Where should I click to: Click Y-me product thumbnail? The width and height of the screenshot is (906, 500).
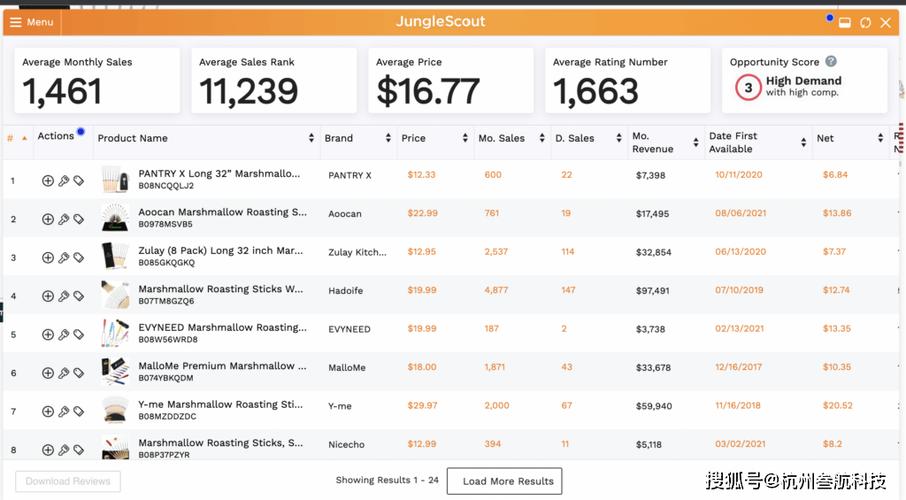[x=116, y=410]
